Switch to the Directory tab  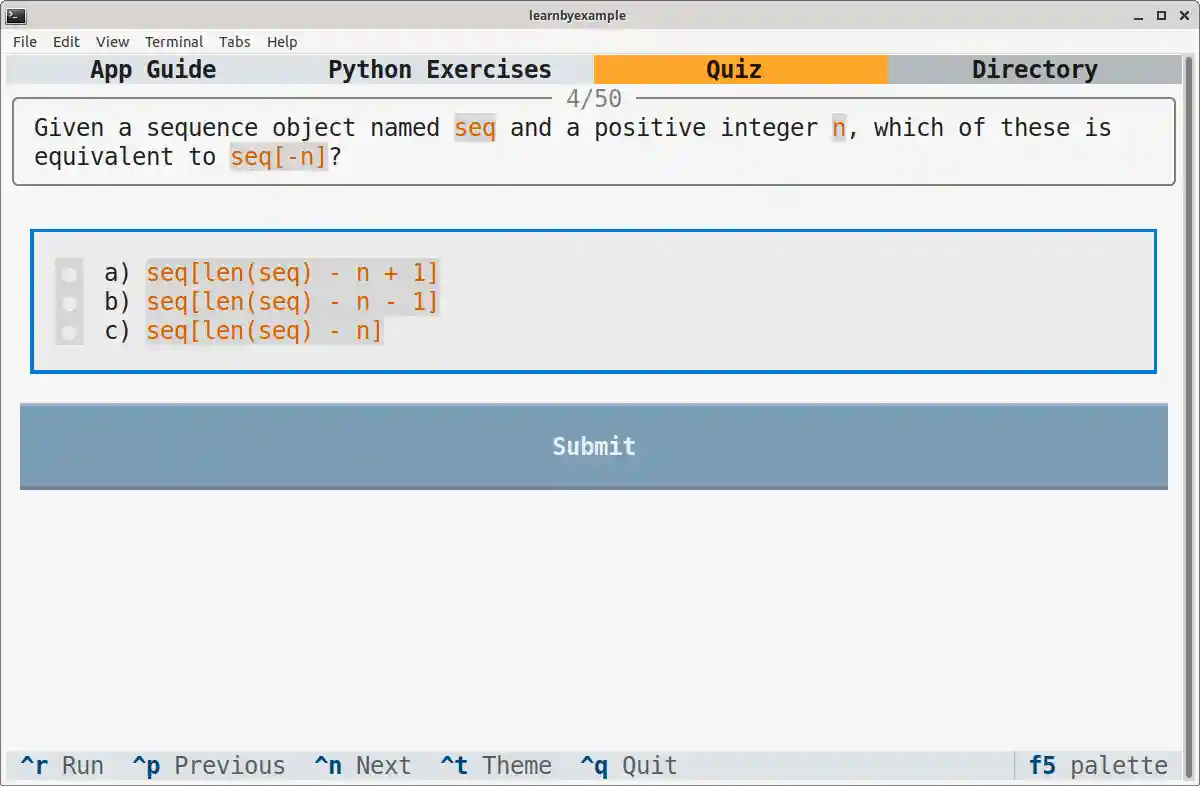click(1035, 69)
